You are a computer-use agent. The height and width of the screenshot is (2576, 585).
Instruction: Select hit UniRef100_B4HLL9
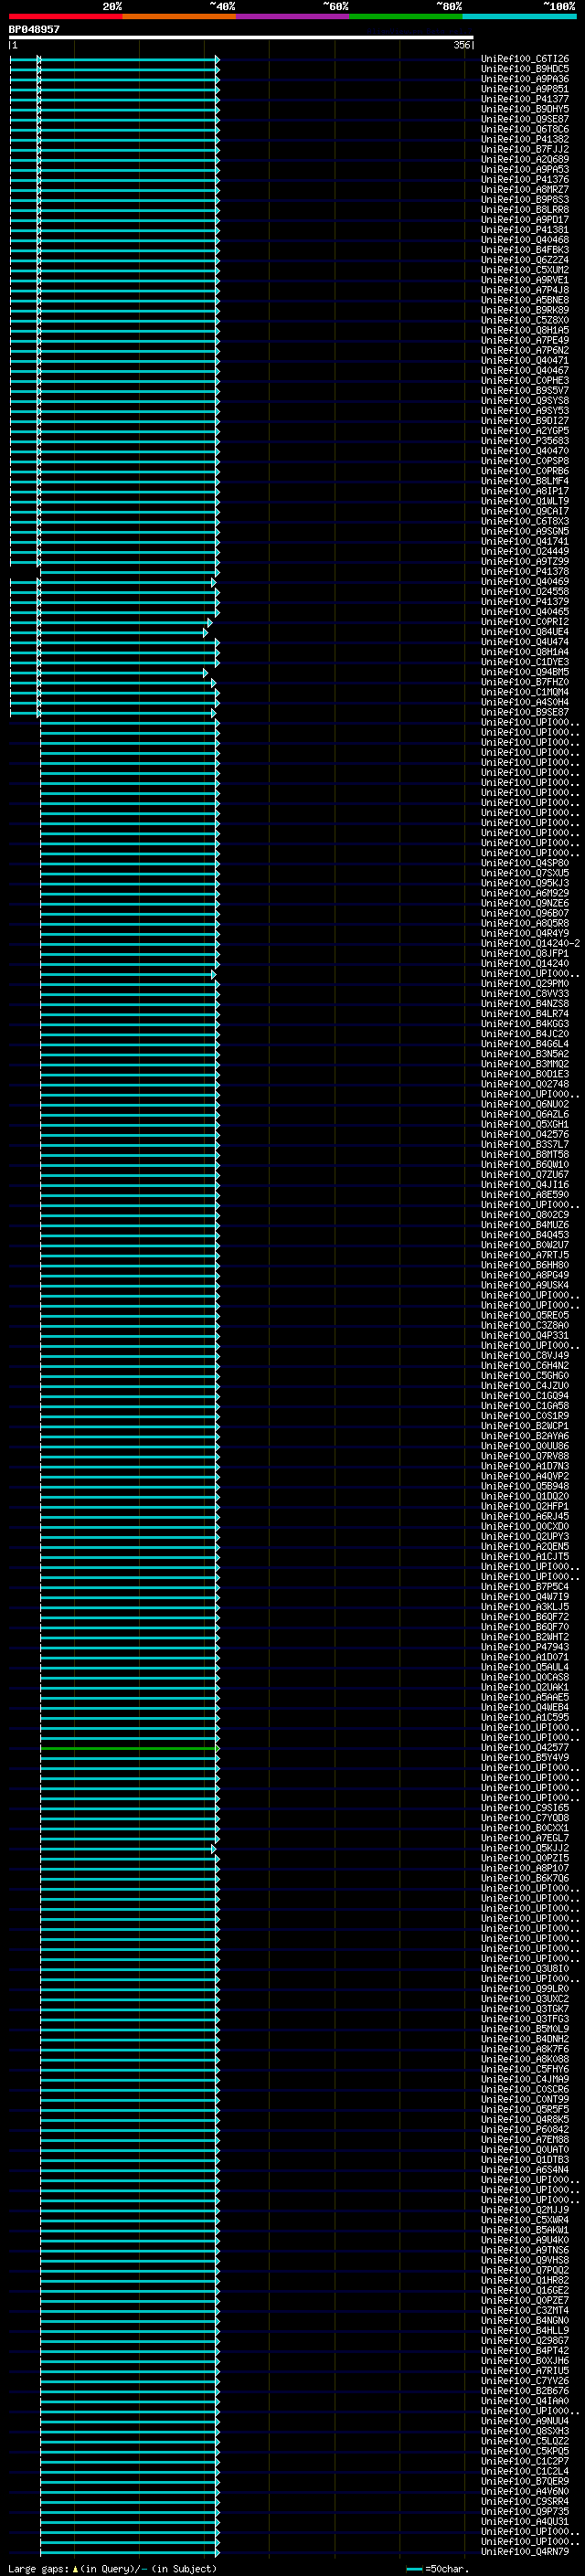[x=525, y=2330]
